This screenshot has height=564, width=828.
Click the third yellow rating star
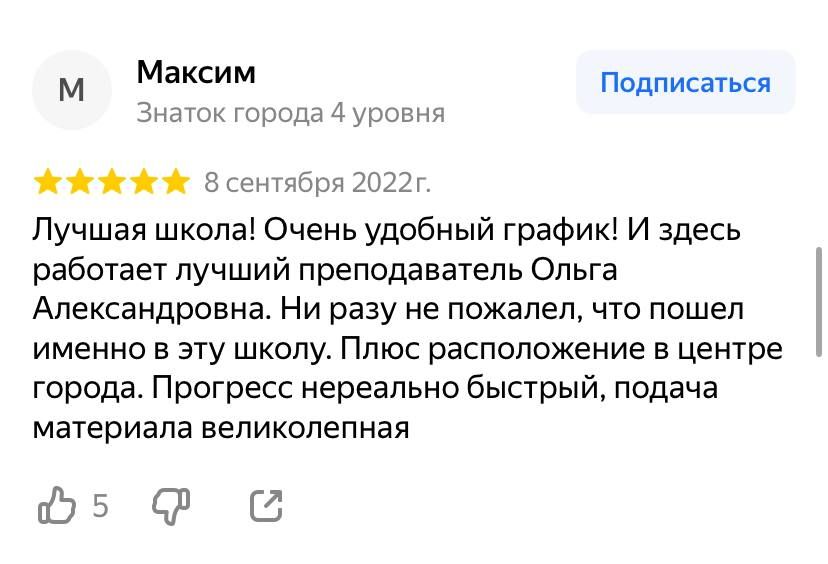[112, 183]
